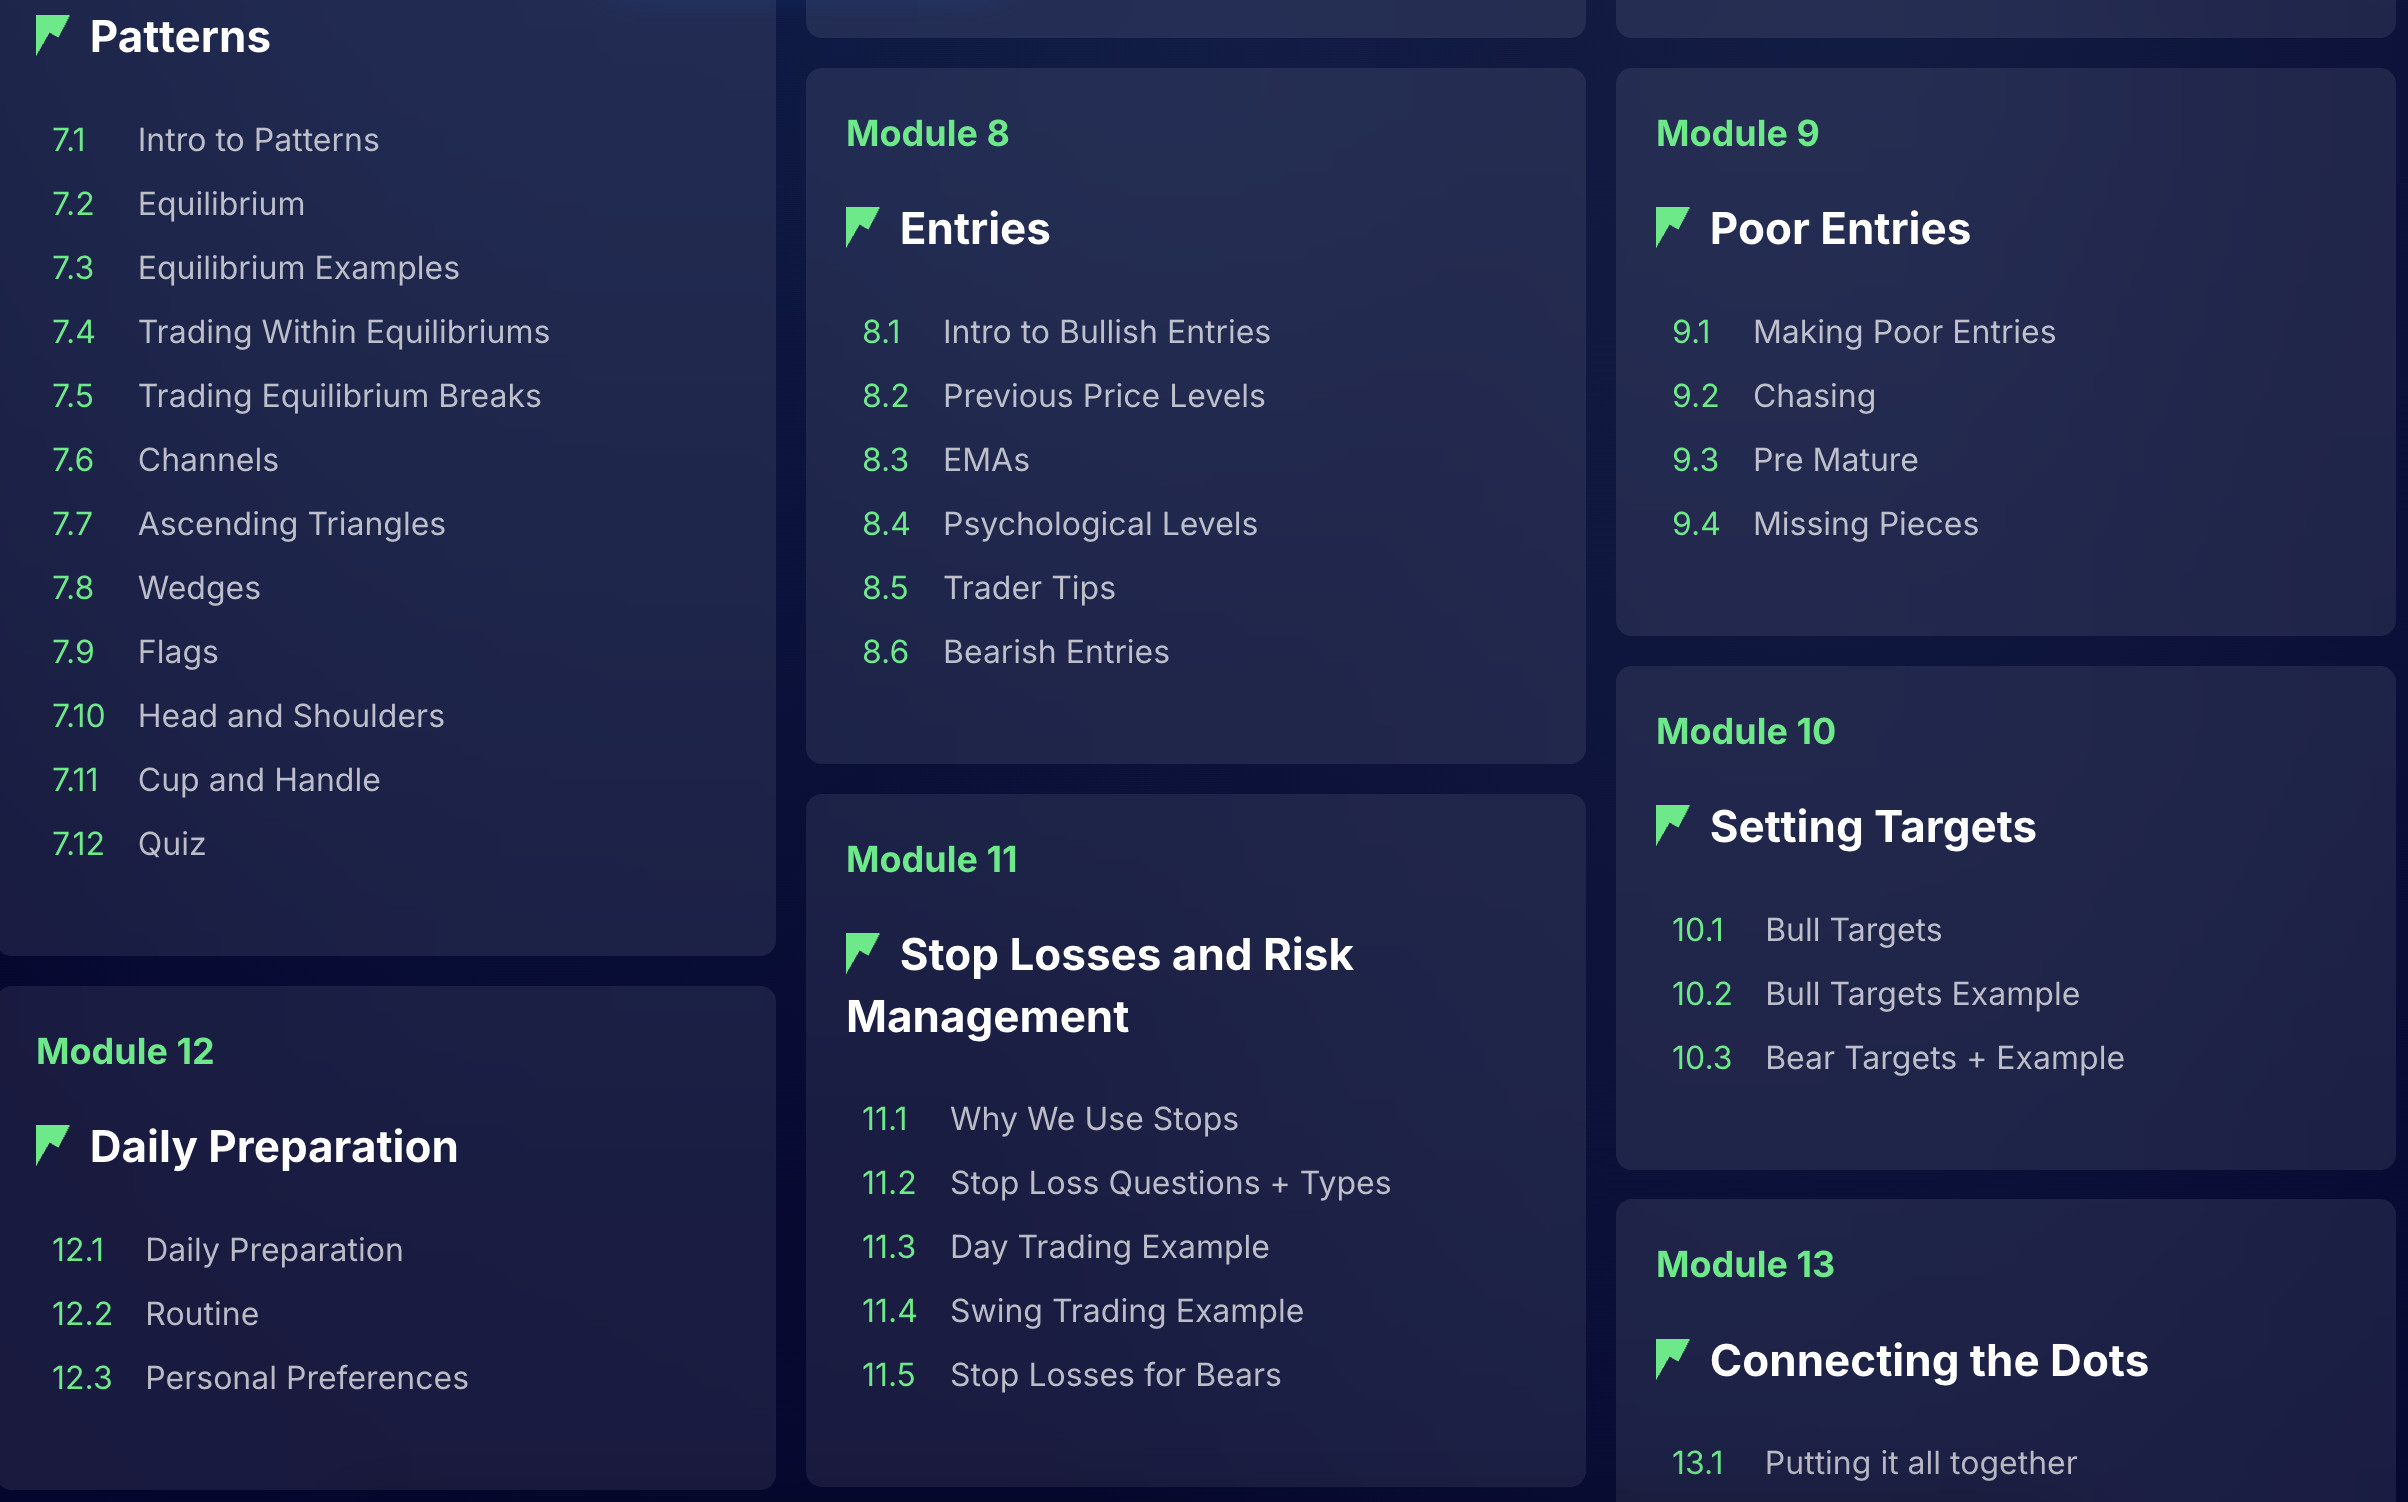Open lesson 11.4 Swing Trading Example
The width and height of the screenshot is (2408, 1502).
[x=1126, y=1311]
